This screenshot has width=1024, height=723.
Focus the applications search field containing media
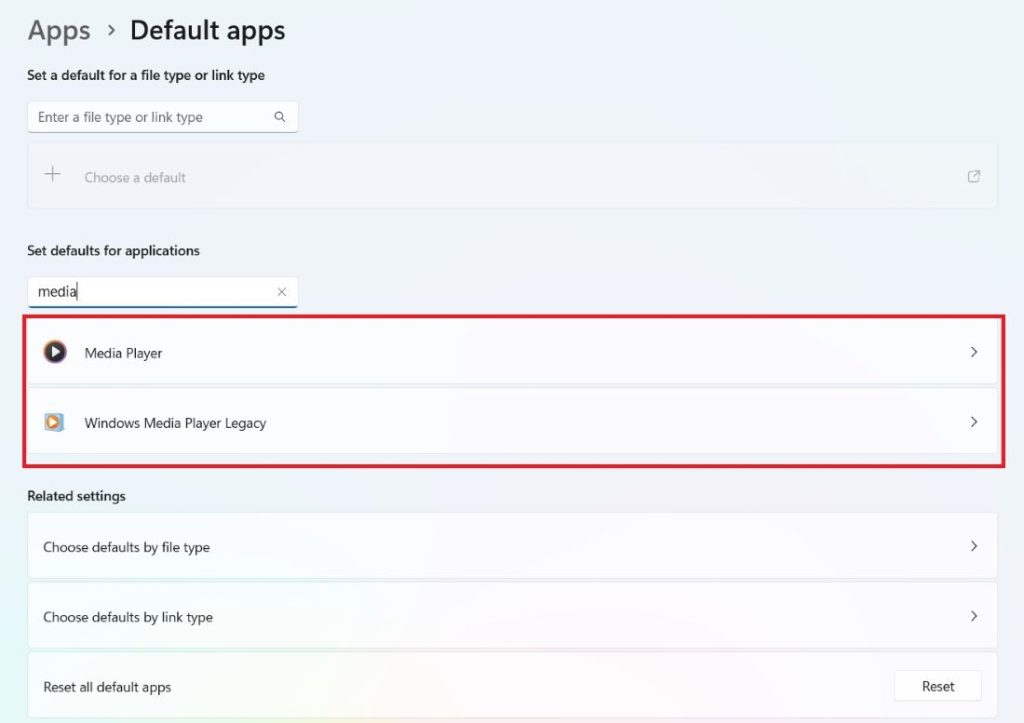[163, 292]
